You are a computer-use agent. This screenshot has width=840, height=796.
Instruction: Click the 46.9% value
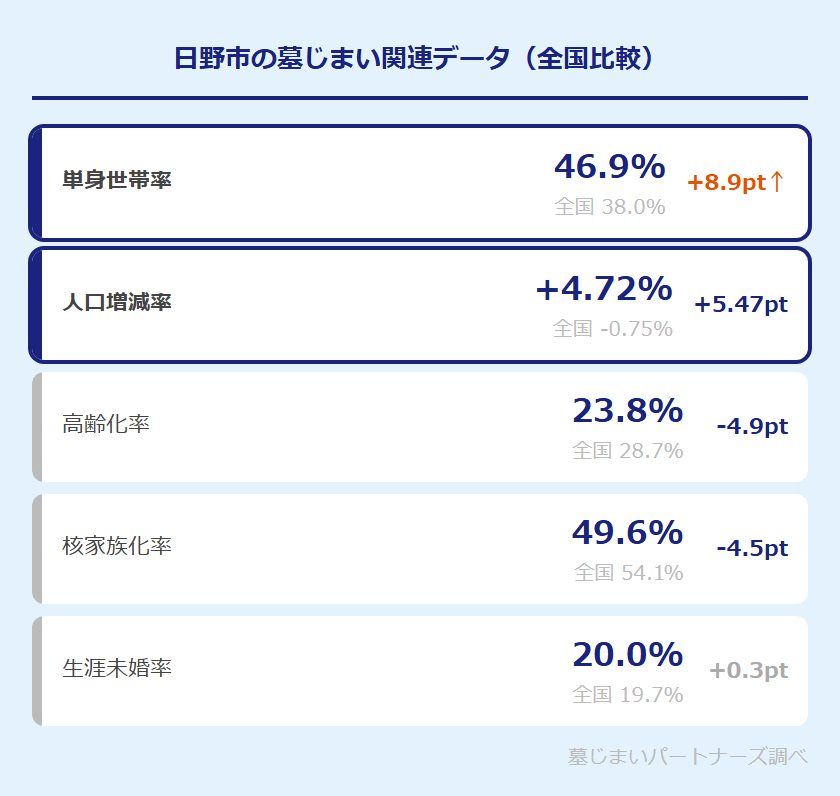click(x=609, y=167)
